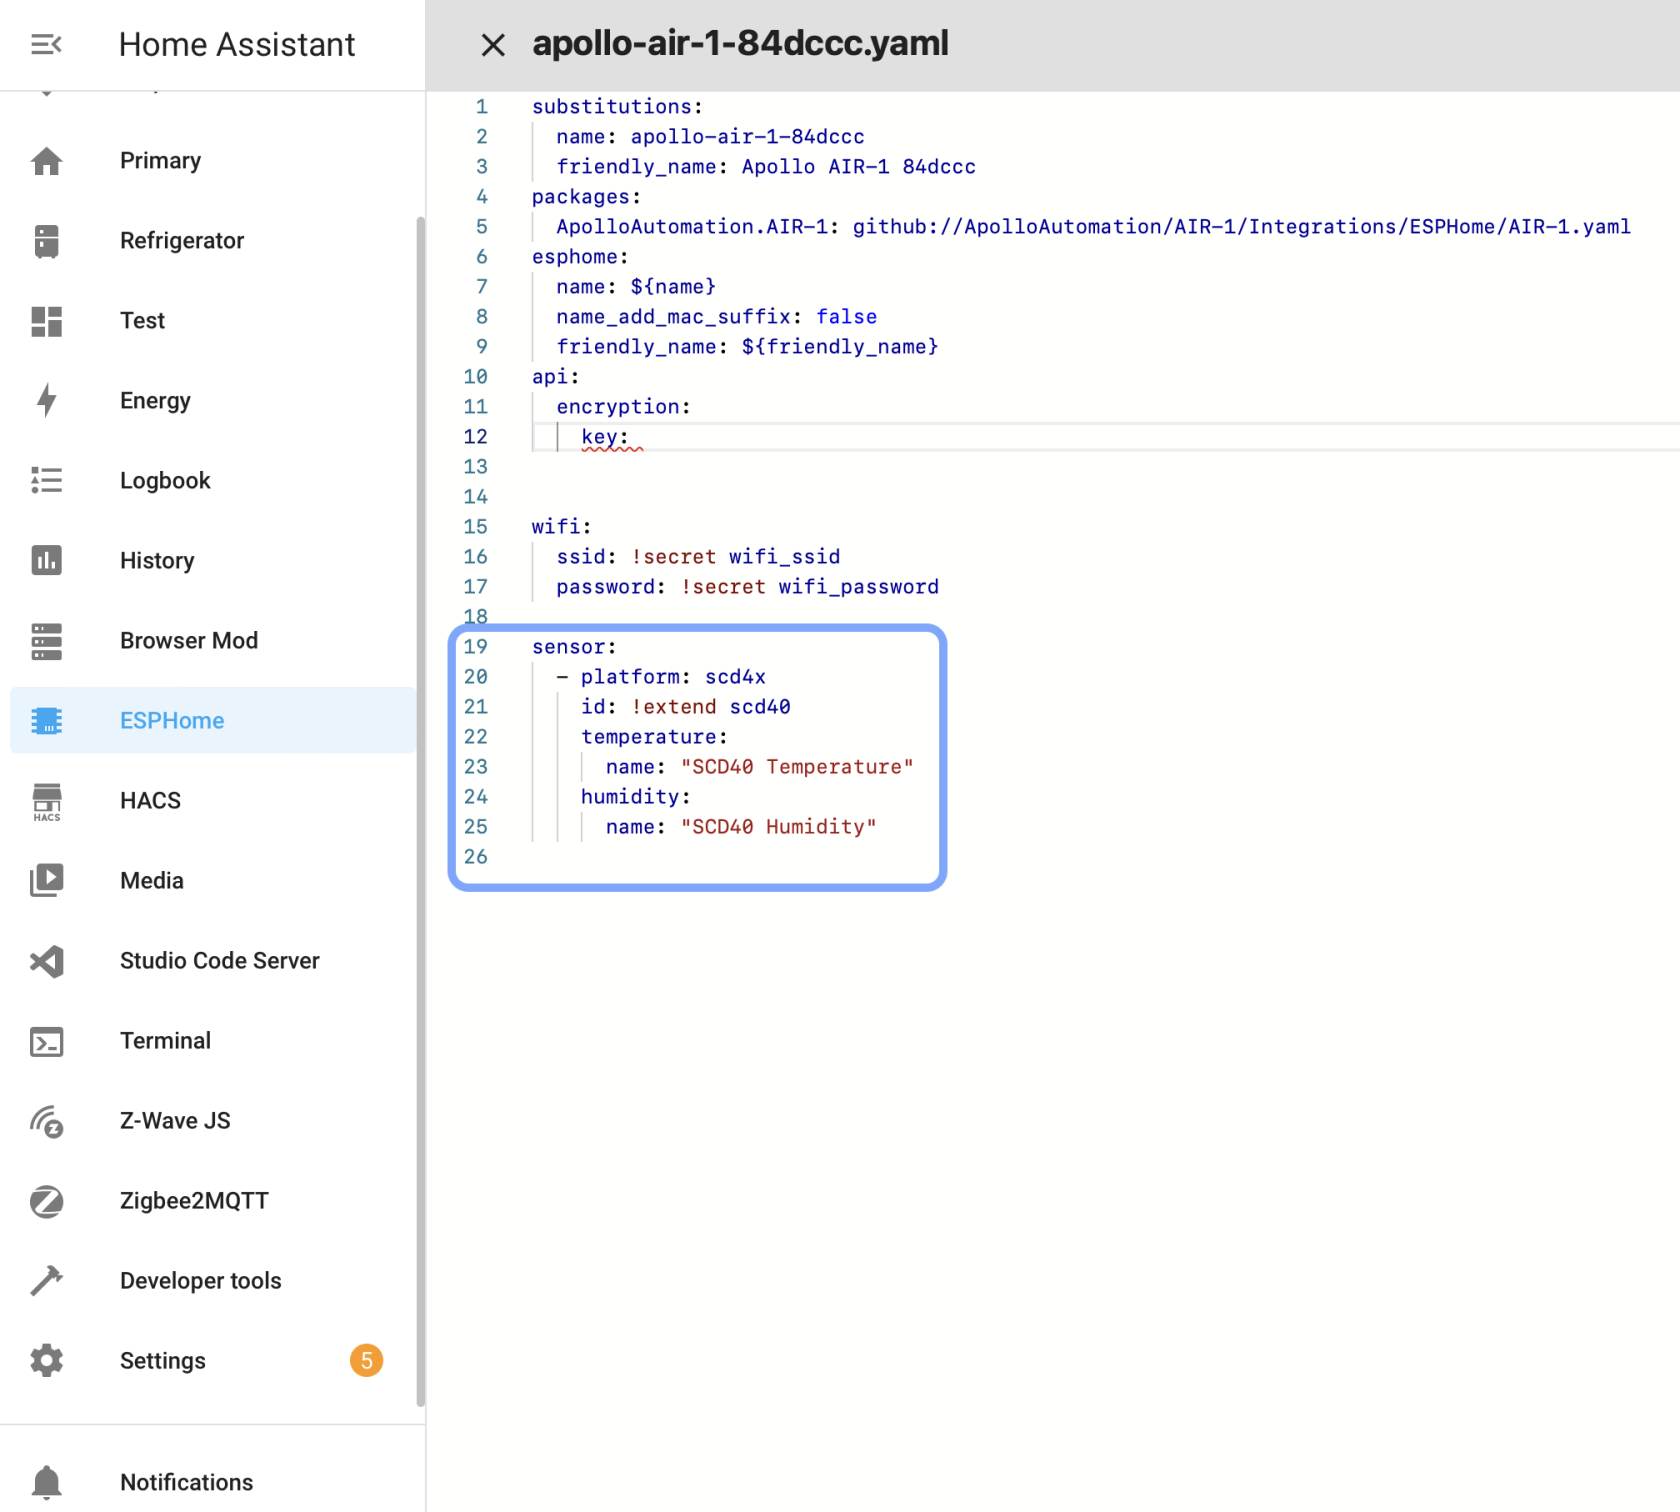
Task: Click the Terminal console icon
Action: (46, 1041)
